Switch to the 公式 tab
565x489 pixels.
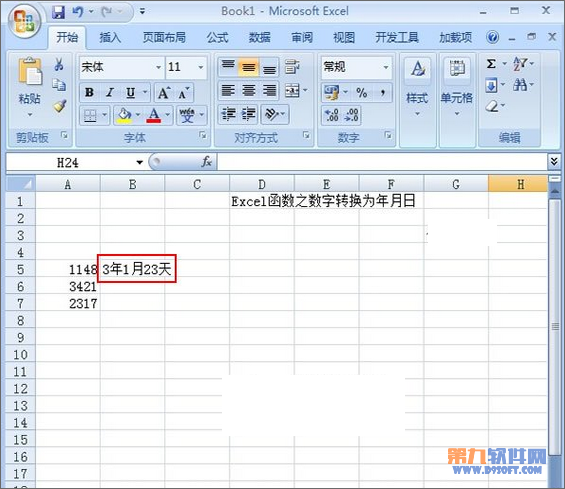pos(218,37)
